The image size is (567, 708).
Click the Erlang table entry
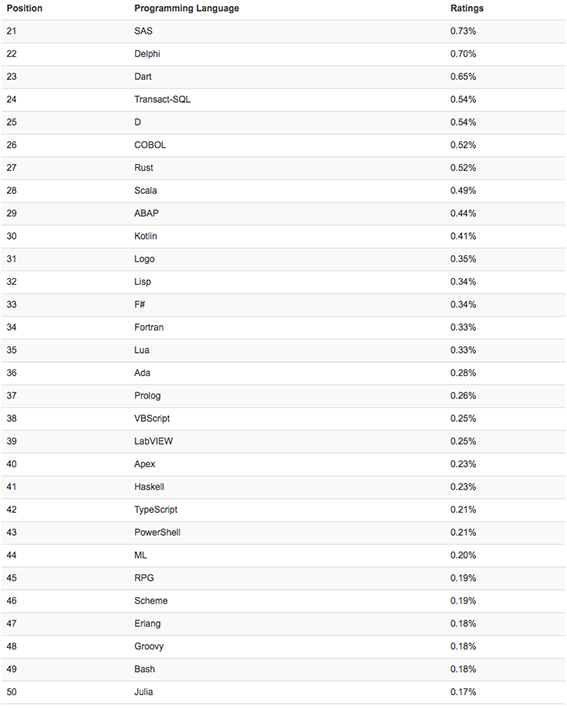[x=147, y=624]
